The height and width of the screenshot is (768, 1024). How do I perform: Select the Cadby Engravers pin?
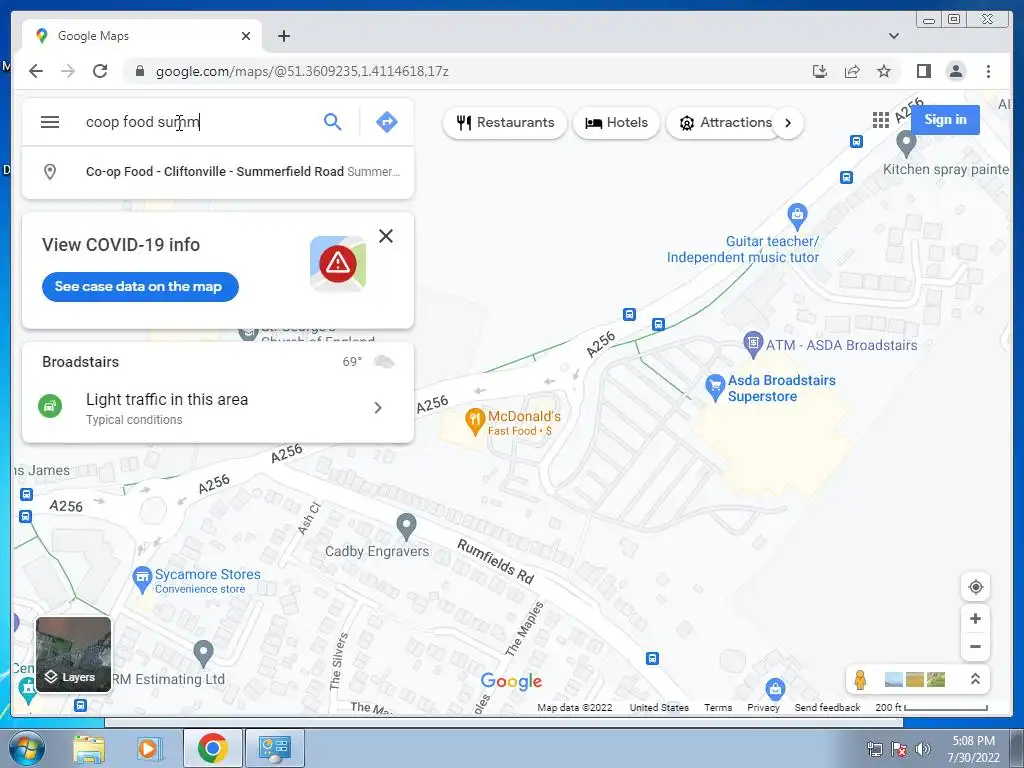point(406,526)
